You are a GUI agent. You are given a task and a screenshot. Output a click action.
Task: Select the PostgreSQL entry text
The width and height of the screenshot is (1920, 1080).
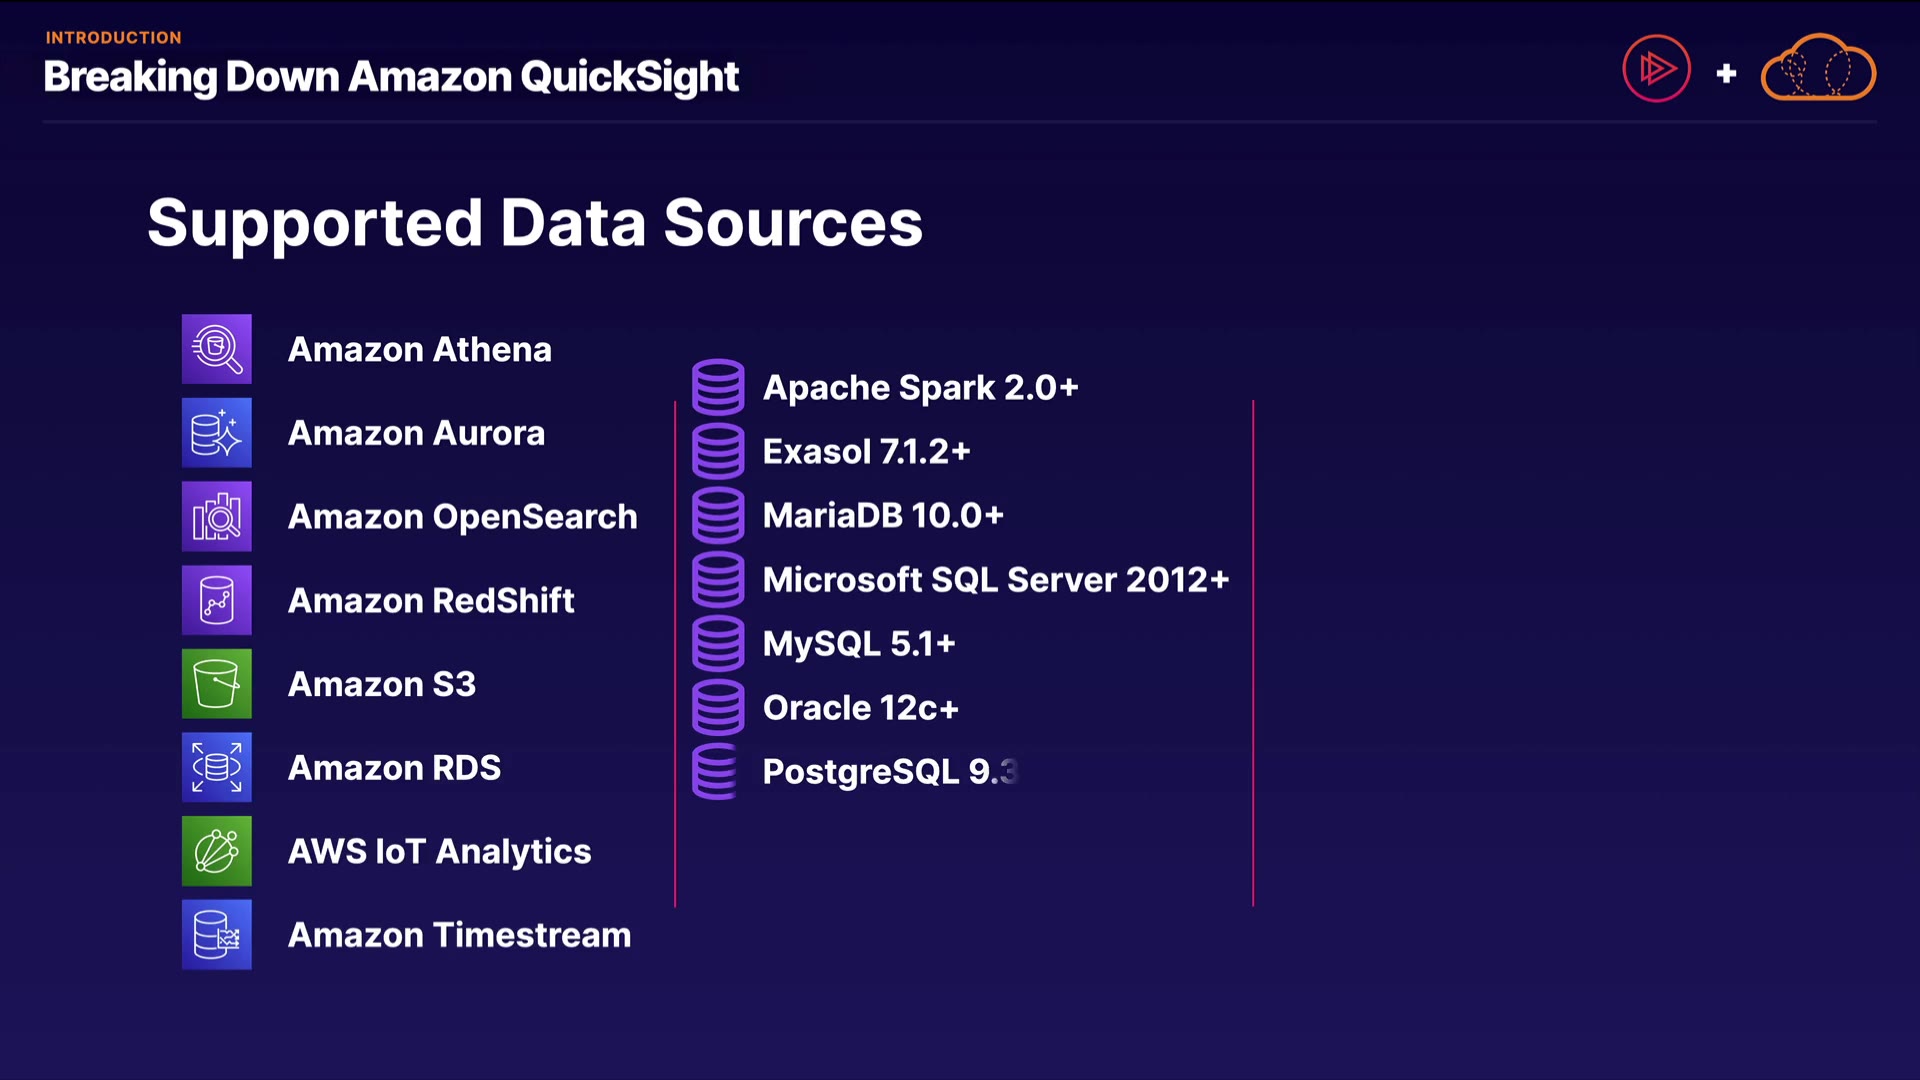click(888, 772)
